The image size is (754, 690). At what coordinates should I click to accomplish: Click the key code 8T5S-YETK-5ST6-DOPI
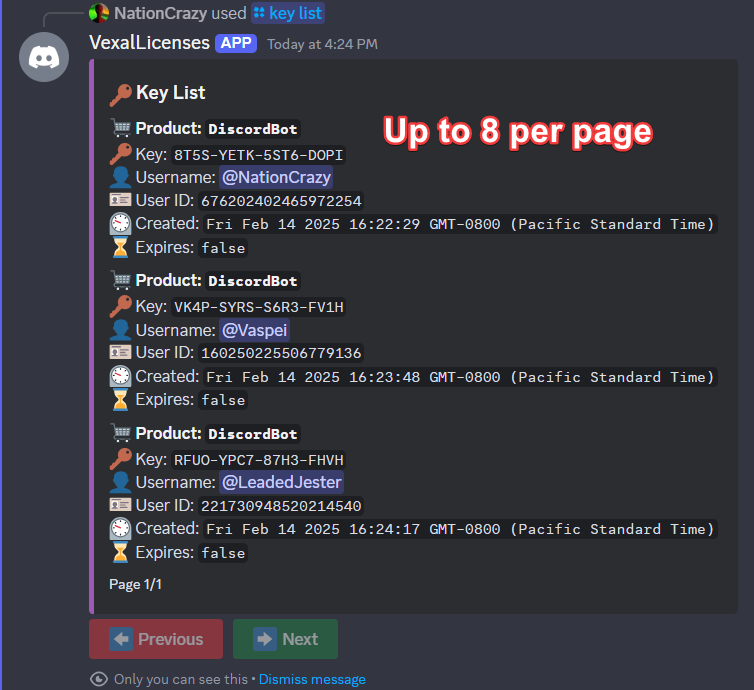point(259,154)
